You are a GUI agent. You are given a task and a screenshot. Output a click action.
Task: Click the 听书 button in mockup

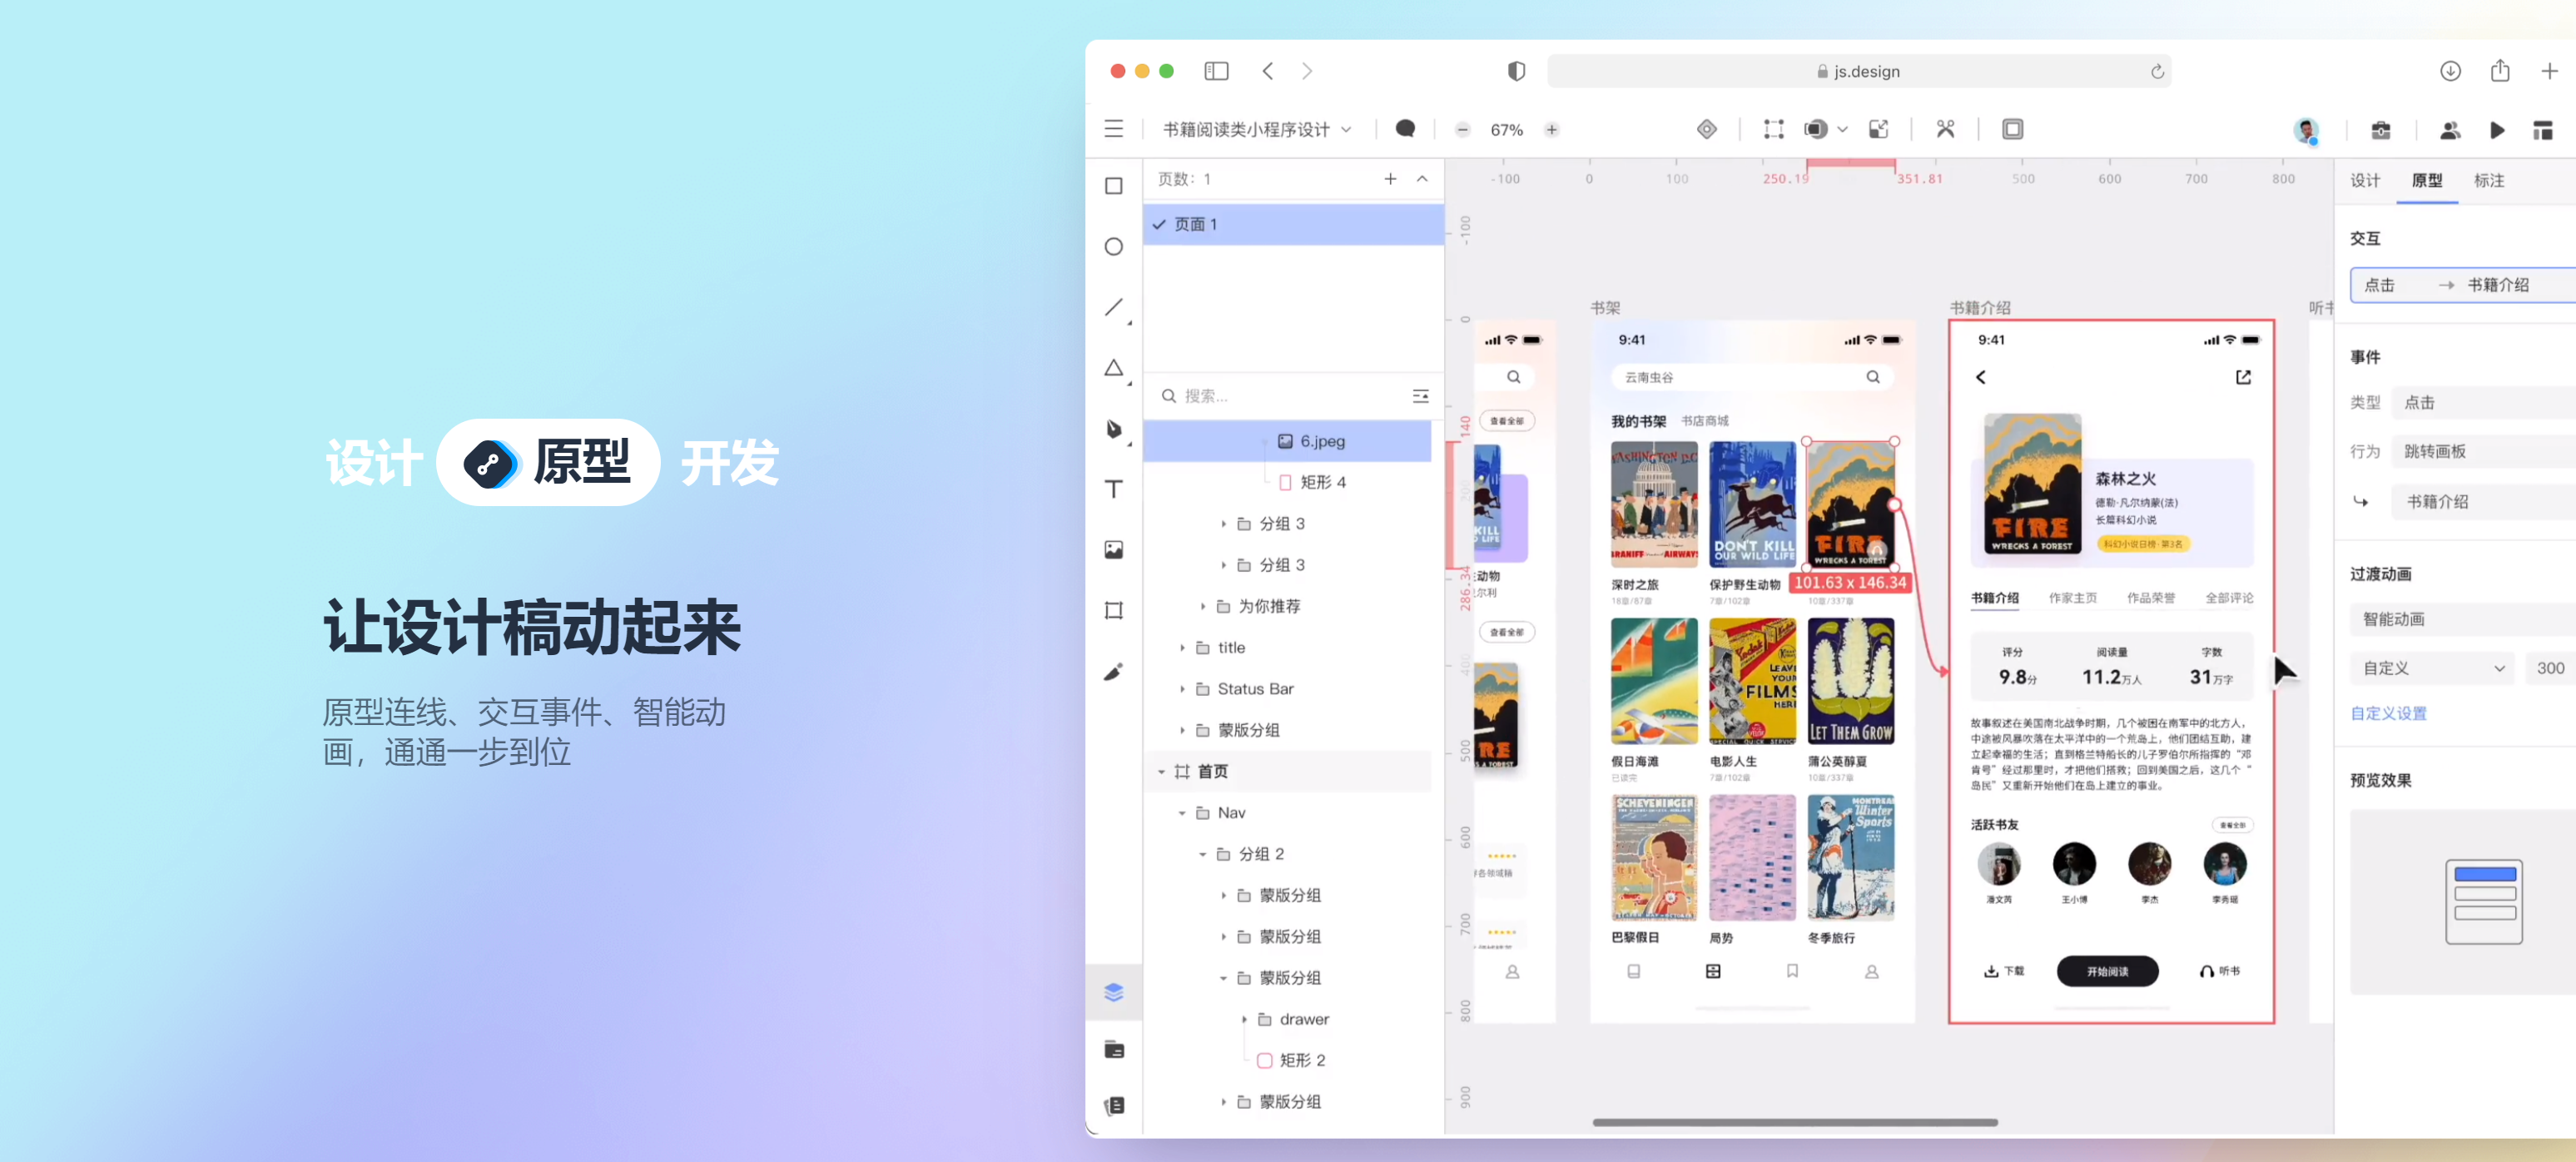(x=2219, y=971)
